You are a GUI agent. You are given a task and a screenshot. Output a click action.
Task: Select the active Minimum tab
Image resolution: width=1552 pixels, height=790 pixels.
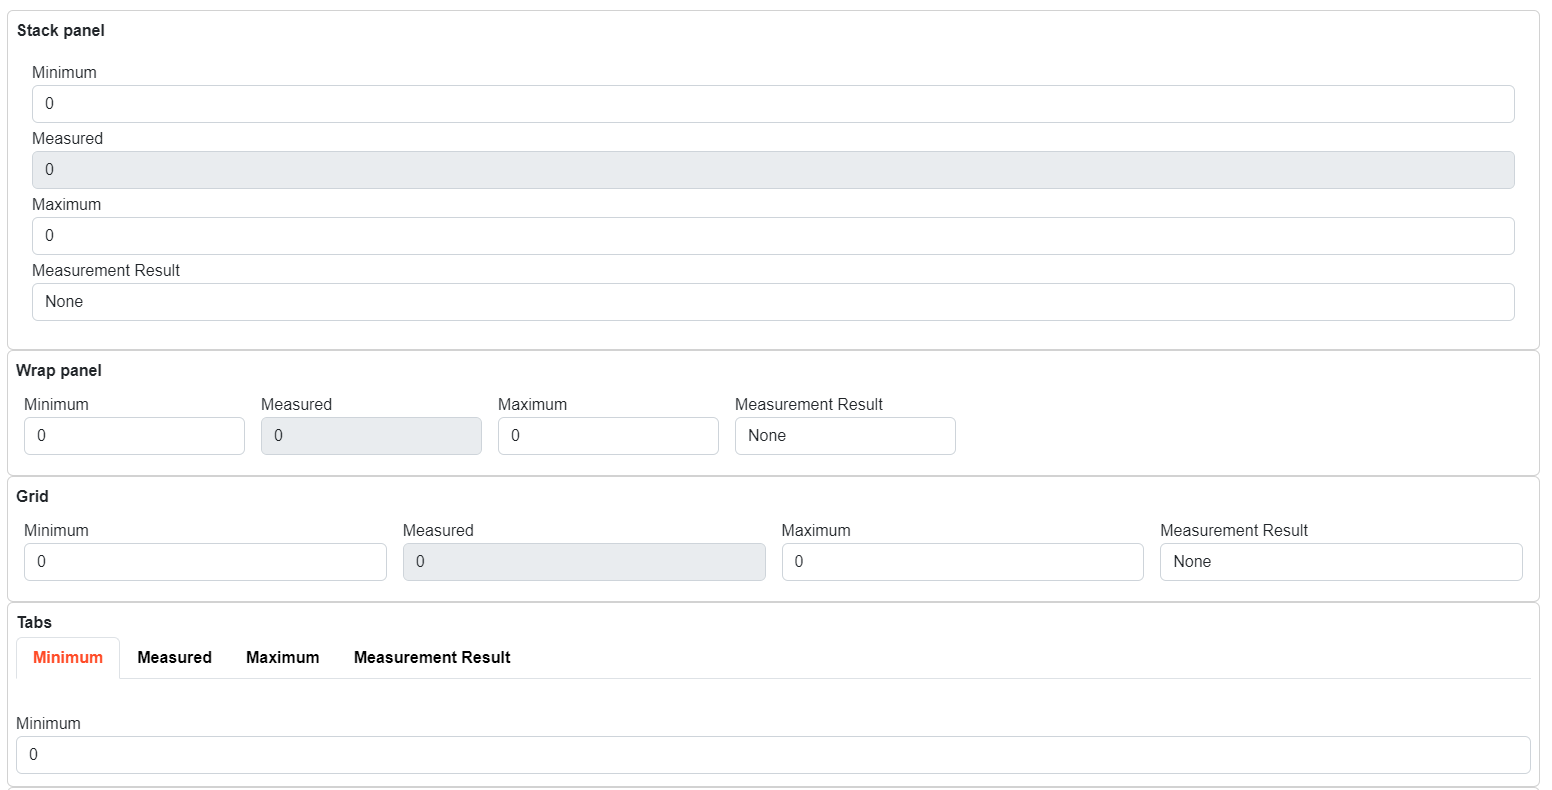tap(68, 658)
